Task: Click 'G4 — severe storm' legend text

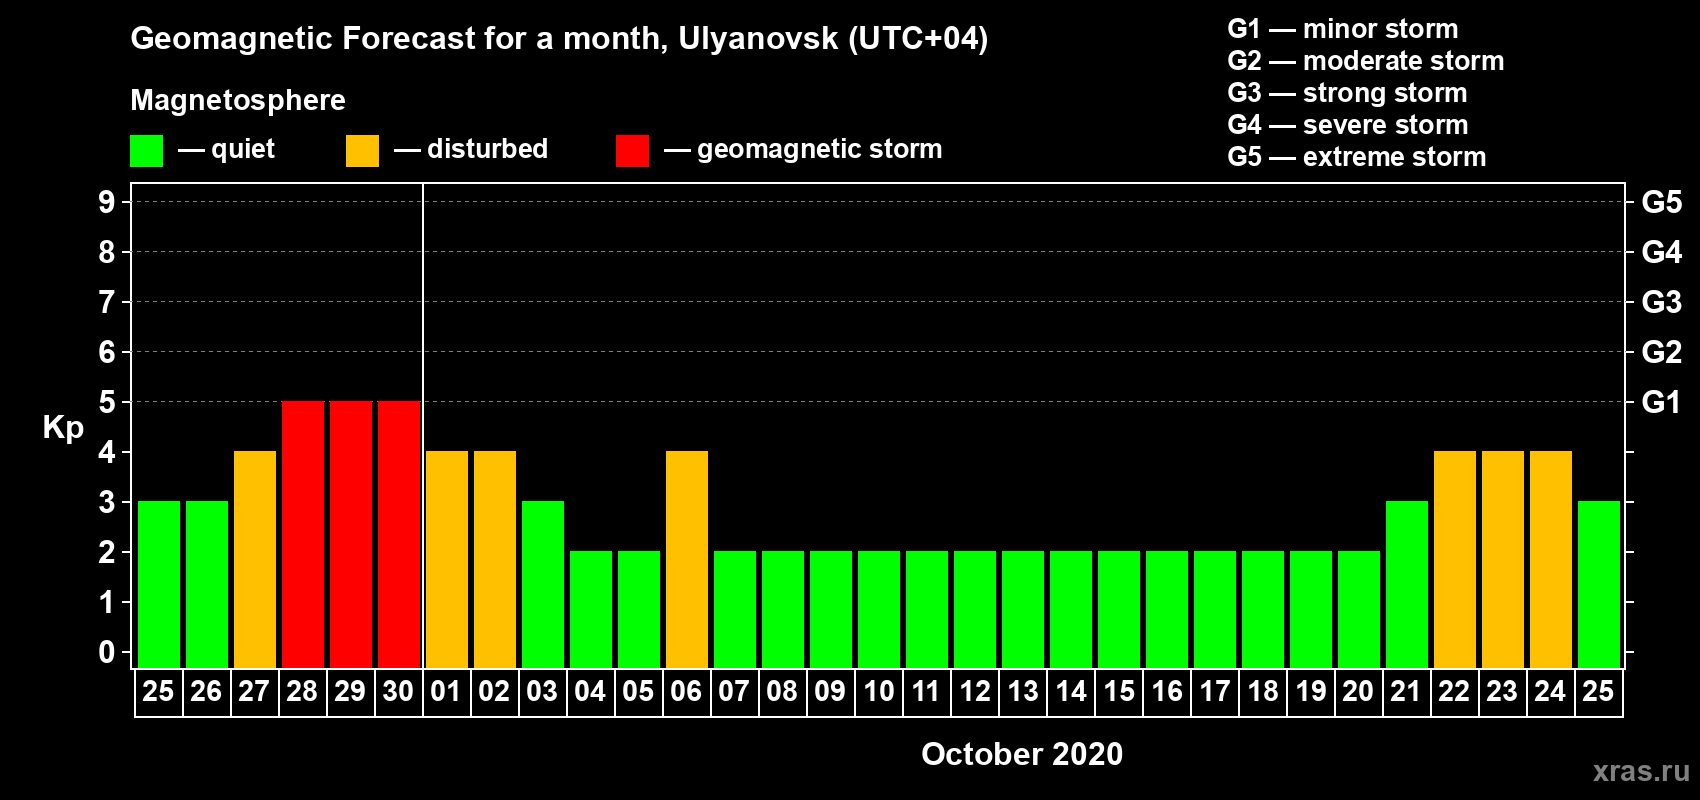Action: click(1348, 125)
